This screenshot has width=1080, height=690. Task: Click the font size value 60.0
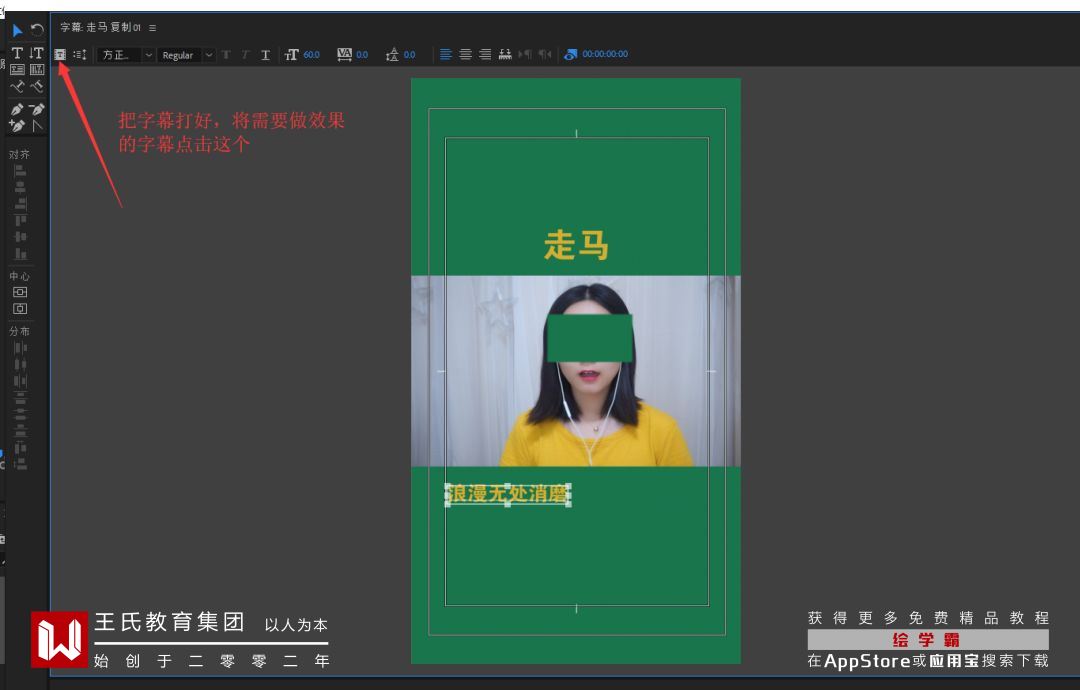click(x=311, y=54)
